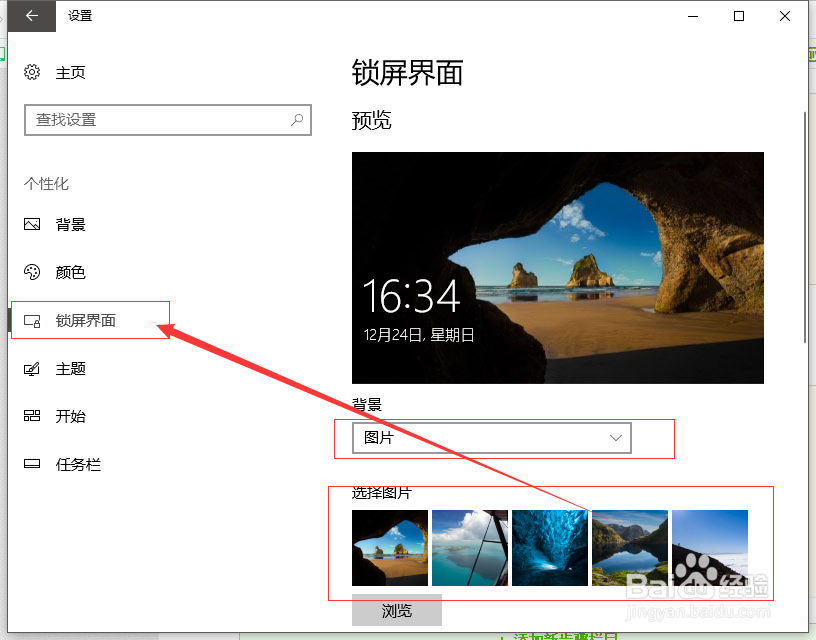Select the blue ice cave thumbnail
Screen dimensions: 816x640
click(549, 546)
